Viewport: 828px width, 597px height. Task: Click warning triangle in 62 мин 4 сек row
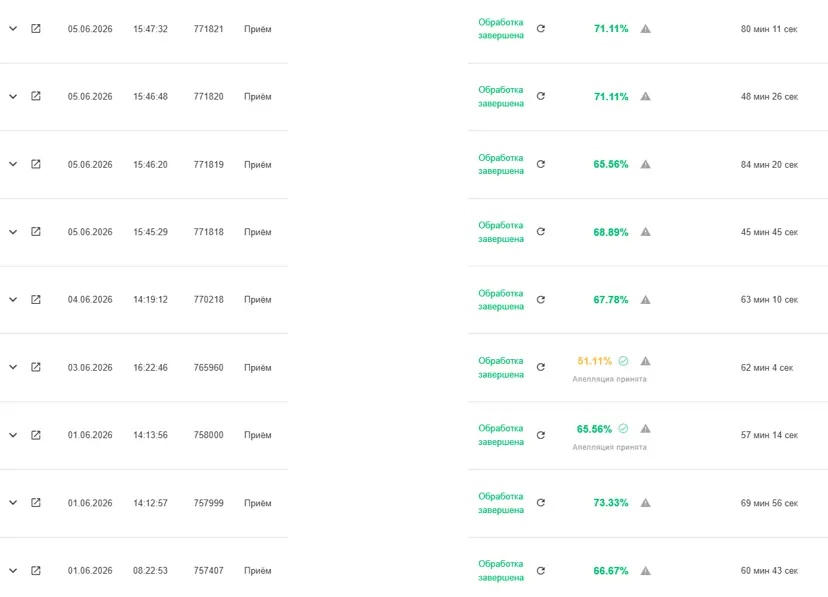click(x=645, y=361)
